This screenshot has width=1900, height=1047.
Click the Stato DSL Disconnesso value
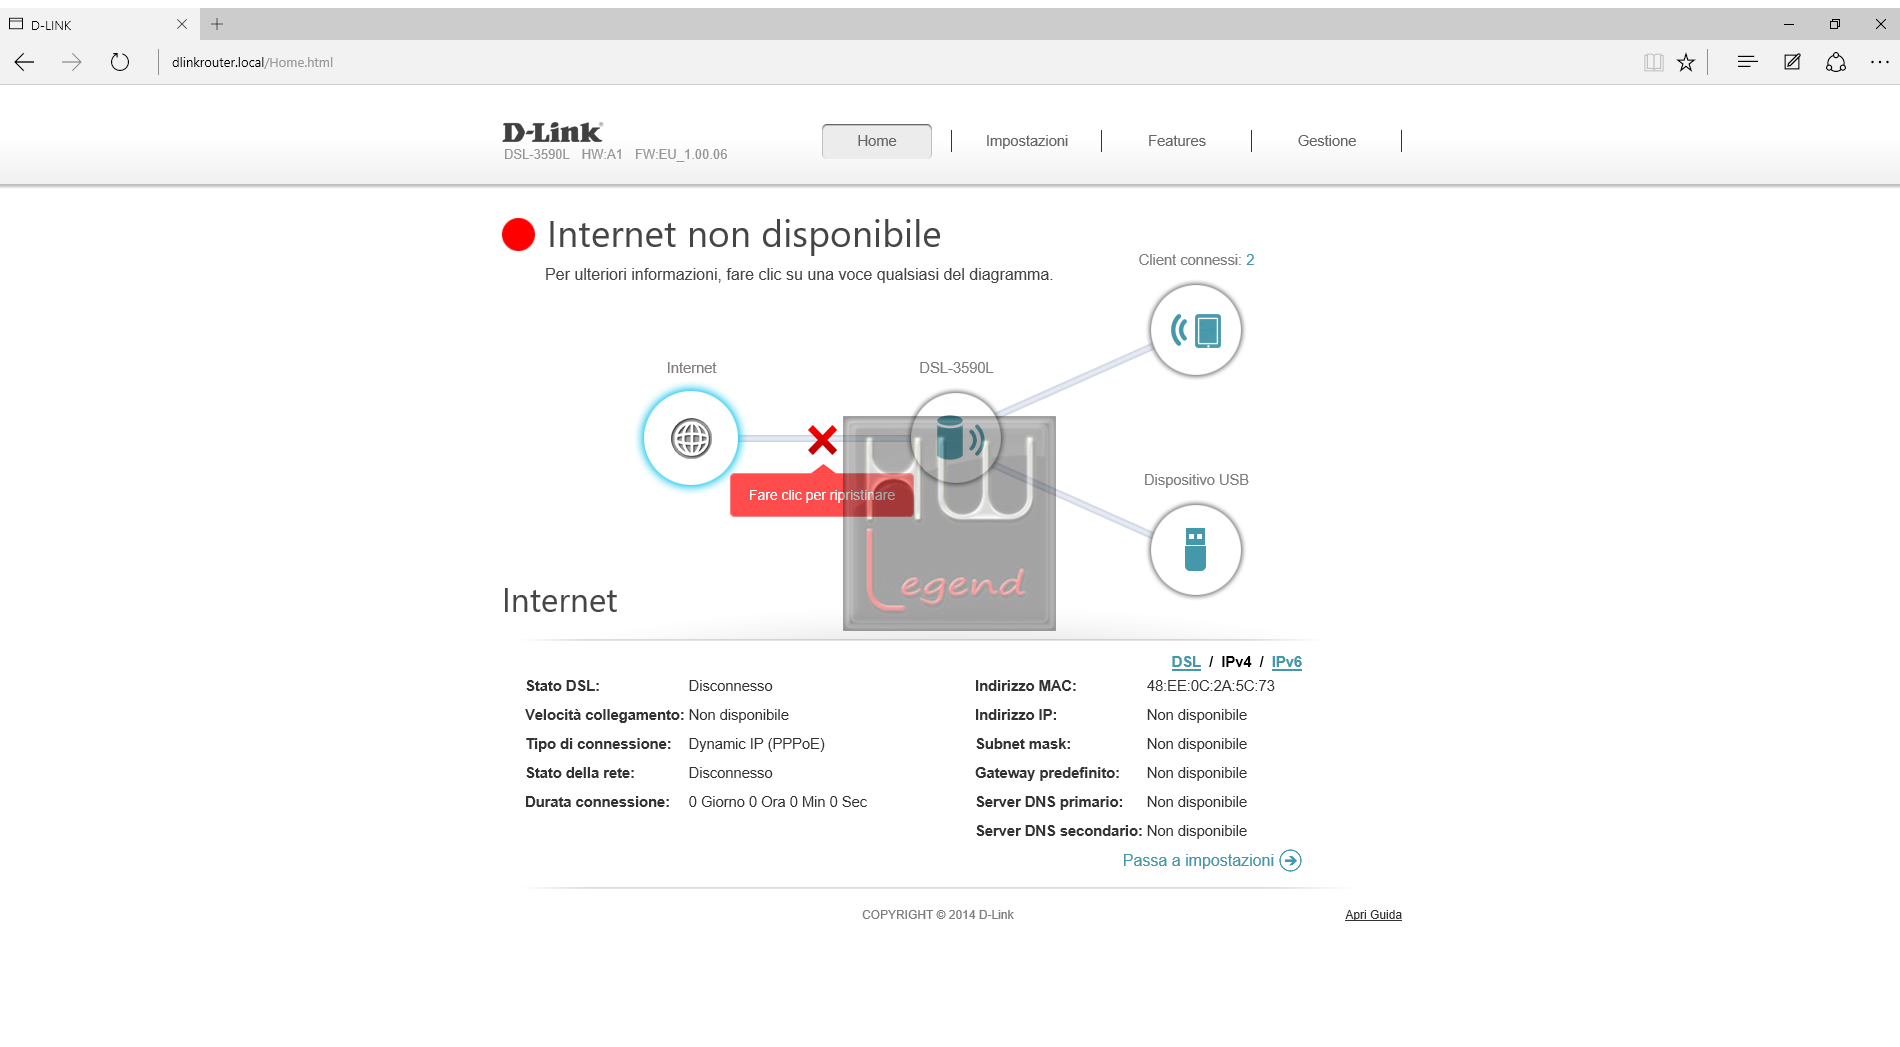pos(731,686)
